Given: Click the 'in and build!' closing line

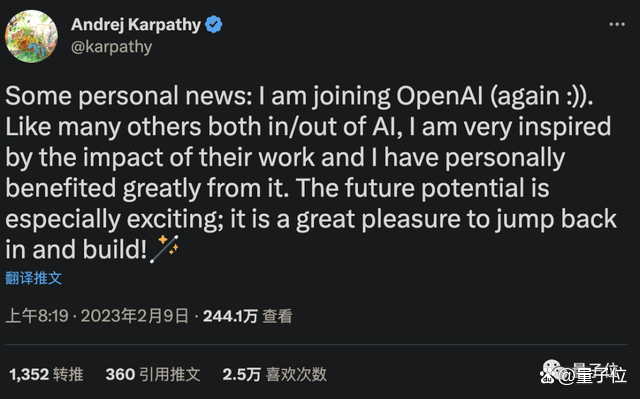Looking at the screenshot, I should pyautogui.click(x=76, y=249).
